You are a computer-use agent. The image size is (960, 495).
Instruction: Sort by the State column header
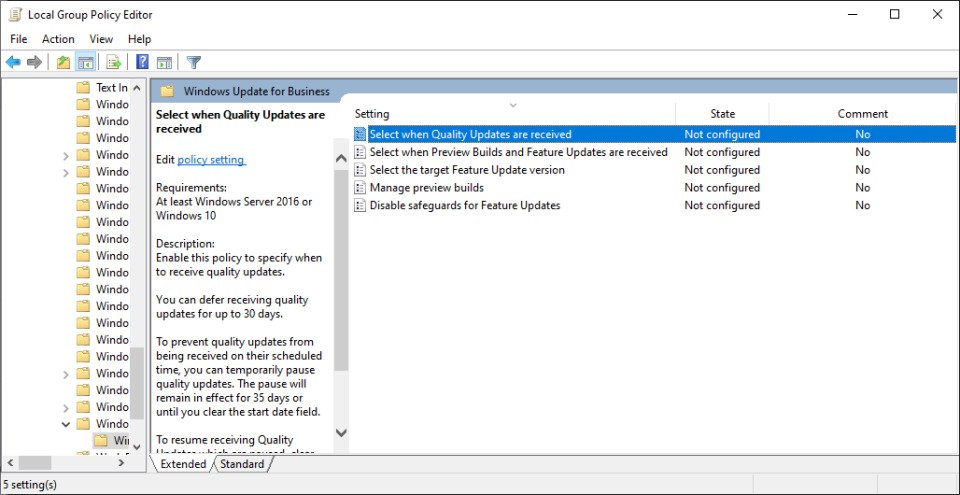[722, 113]
